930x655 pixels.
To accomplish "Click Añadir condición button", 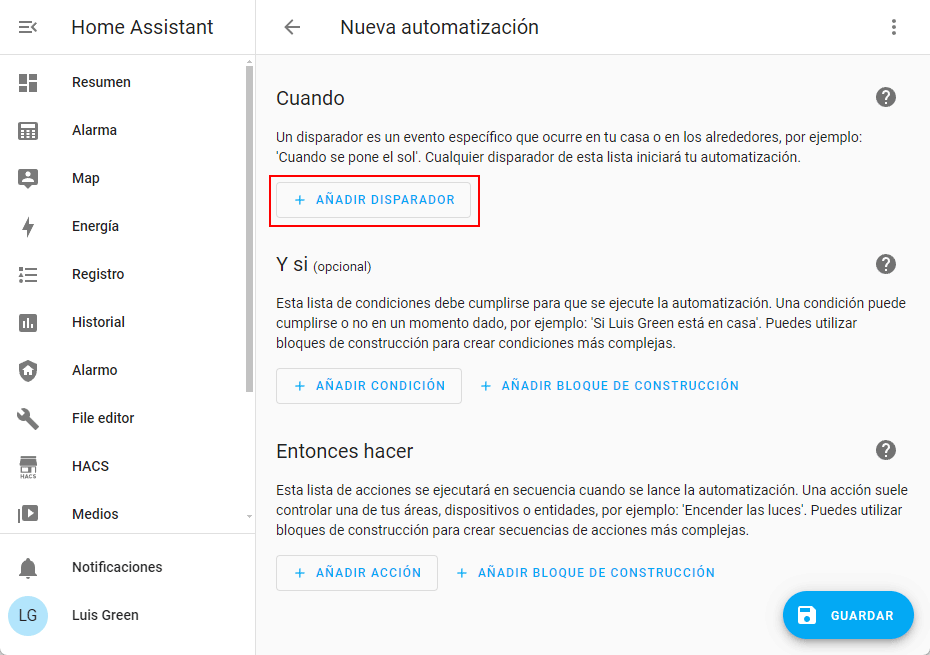I will [369, 385].
